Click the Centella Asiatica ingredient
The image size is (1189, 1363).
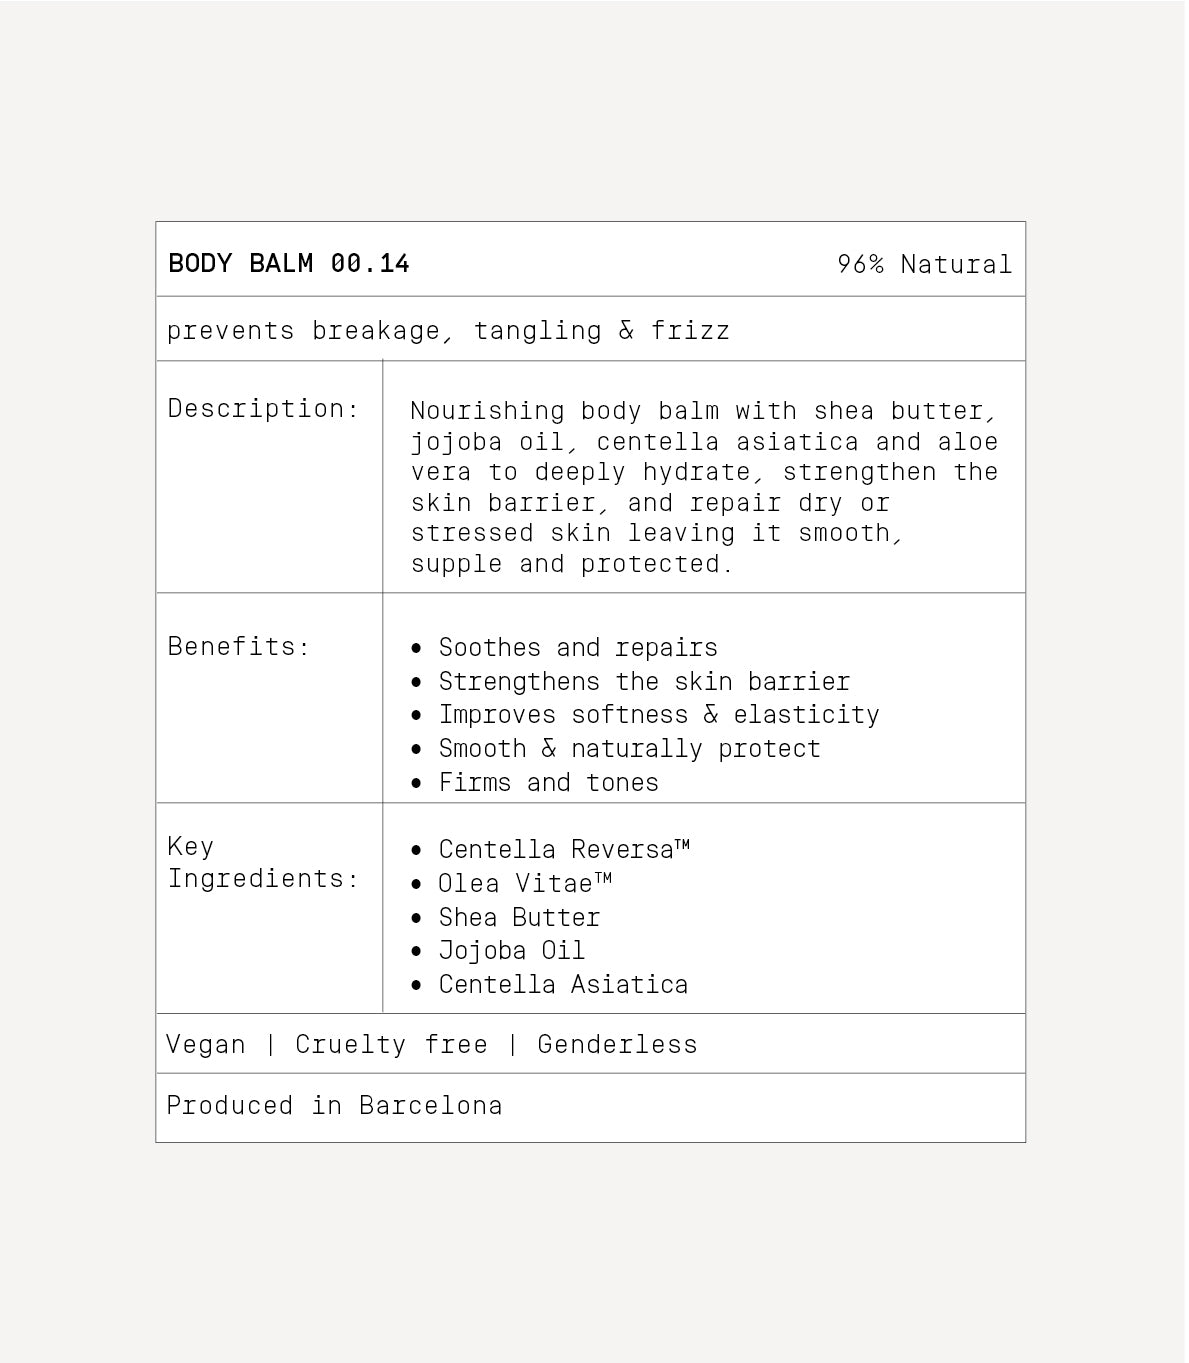point(562,985)
